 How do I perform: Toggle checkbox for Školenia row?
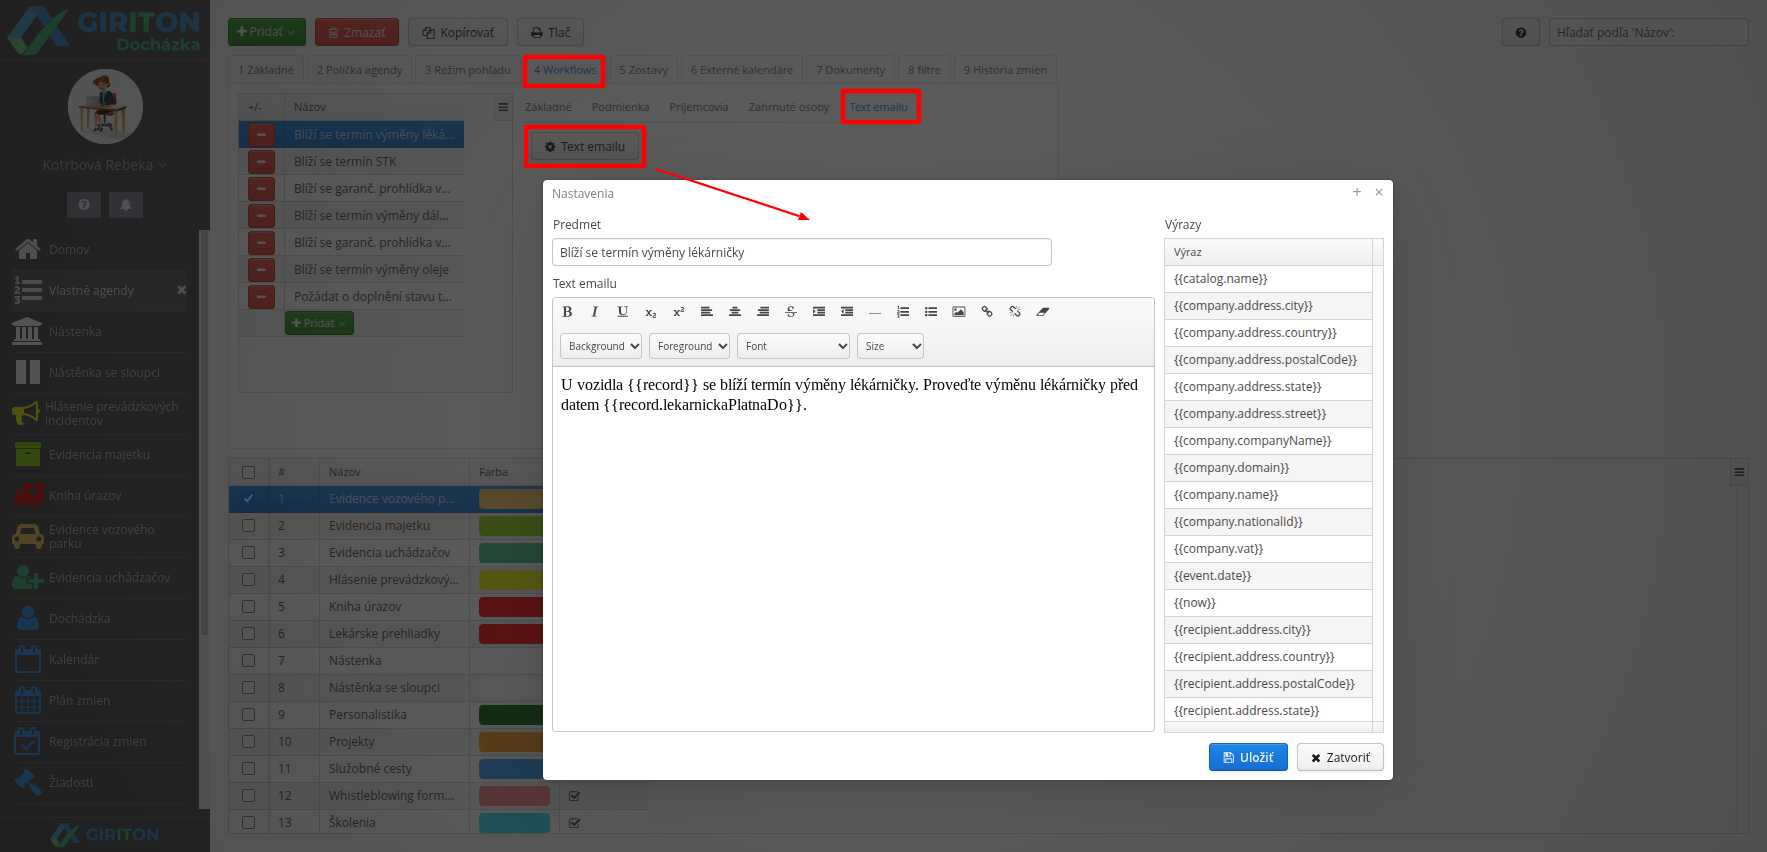(x=248, y=822)
